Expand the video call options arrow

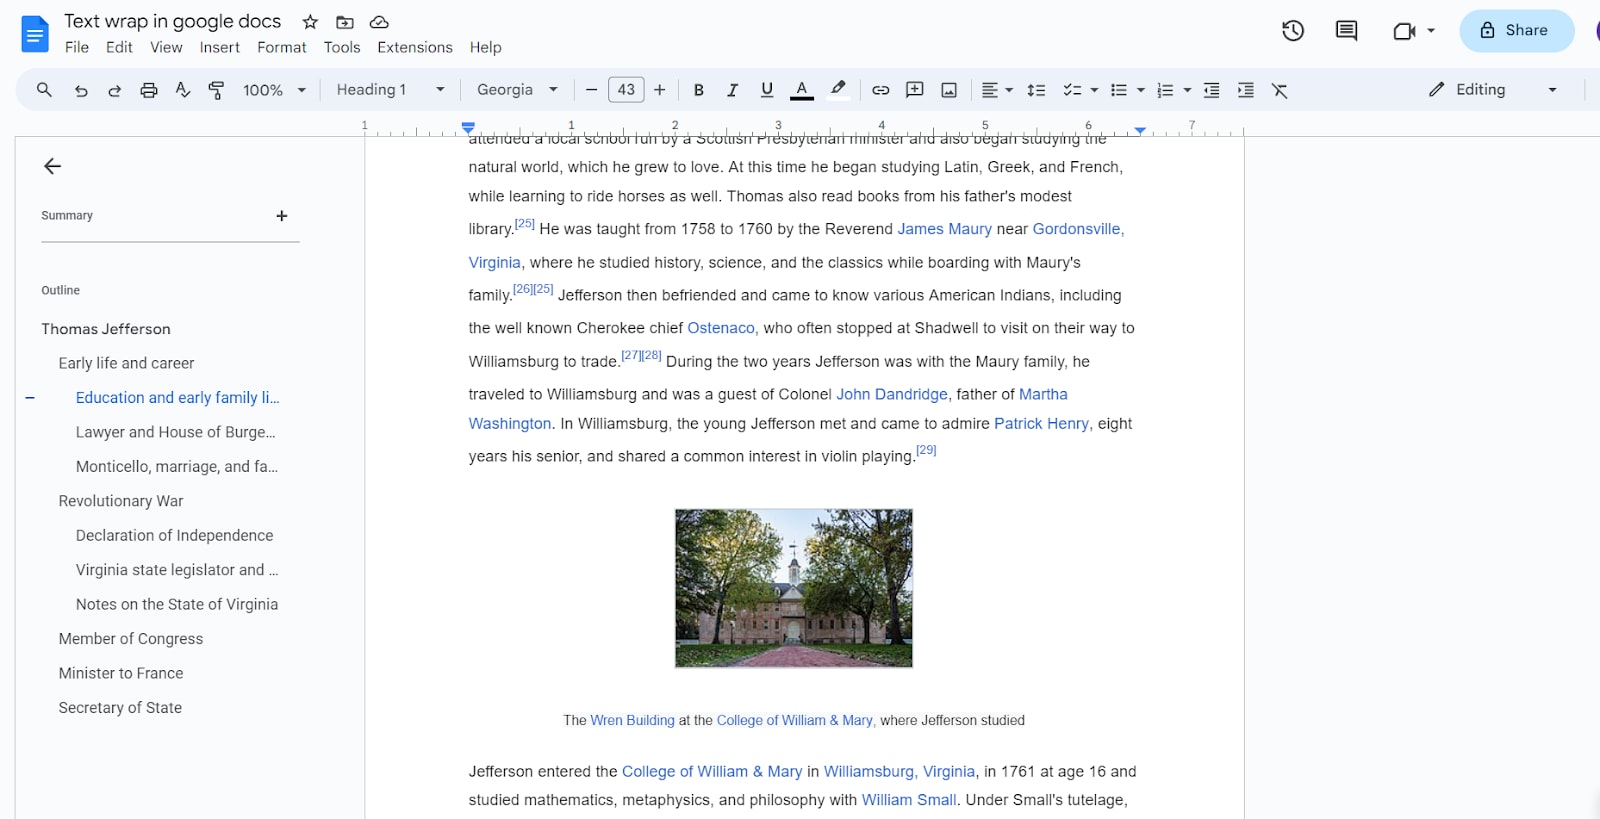(1431, 31)
